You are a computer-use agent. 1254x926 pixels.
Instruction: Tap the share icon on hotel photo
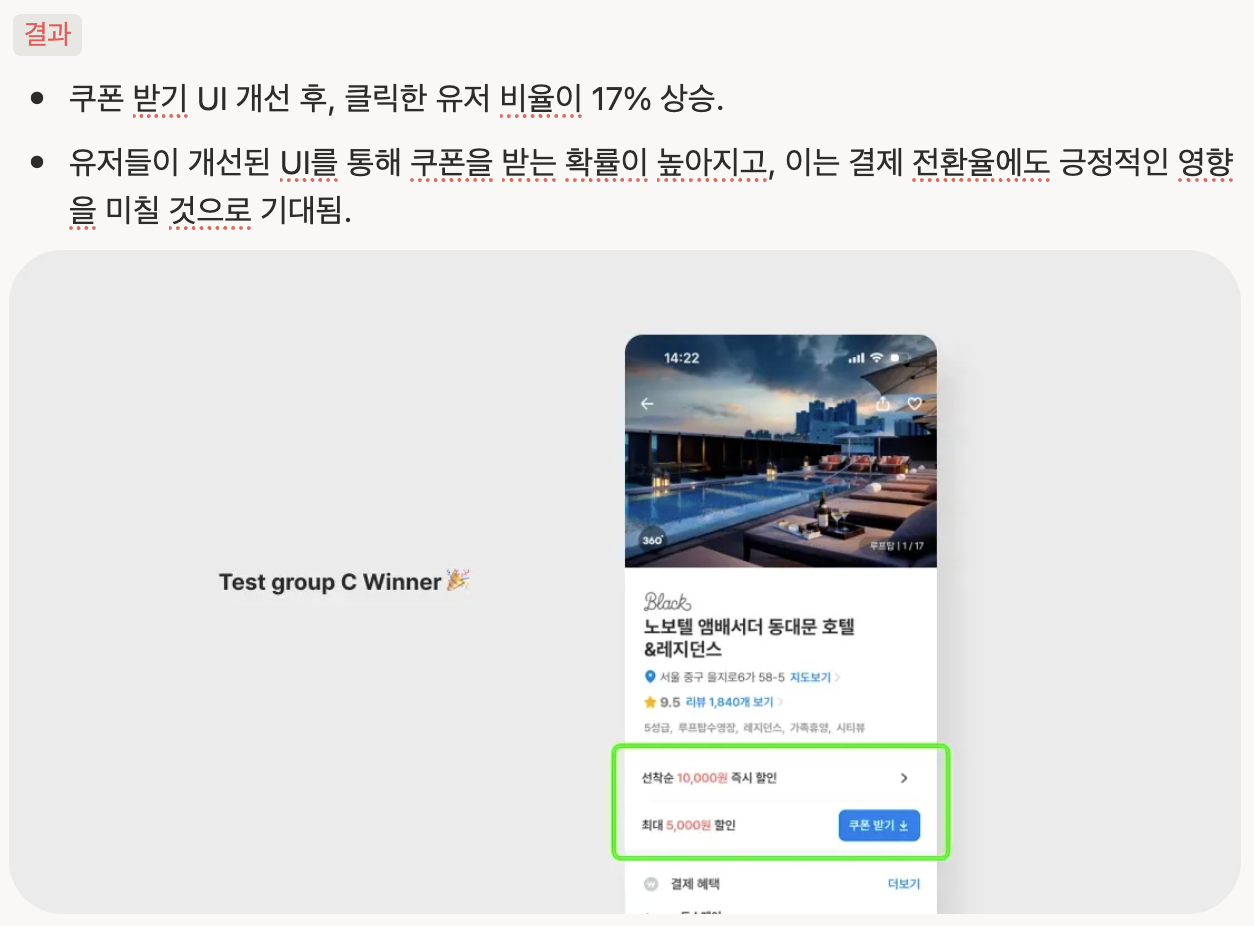[x=883, y=403]
